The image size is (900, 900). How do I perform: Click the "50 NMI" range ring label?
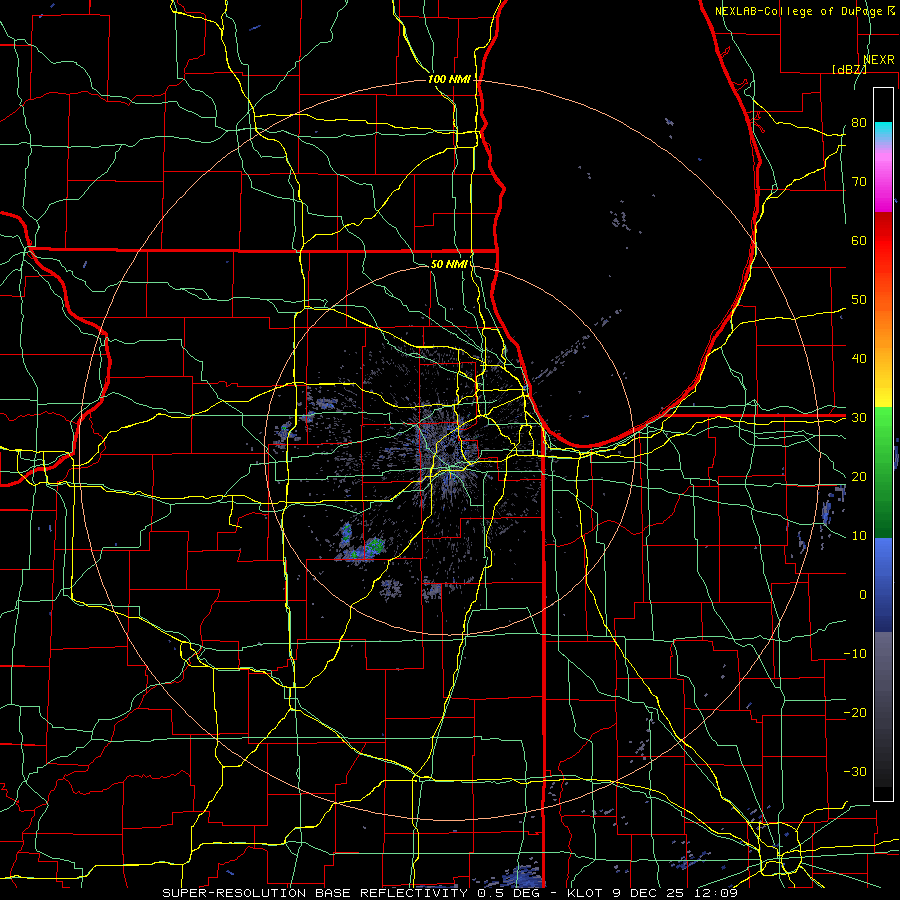point(449,264)
